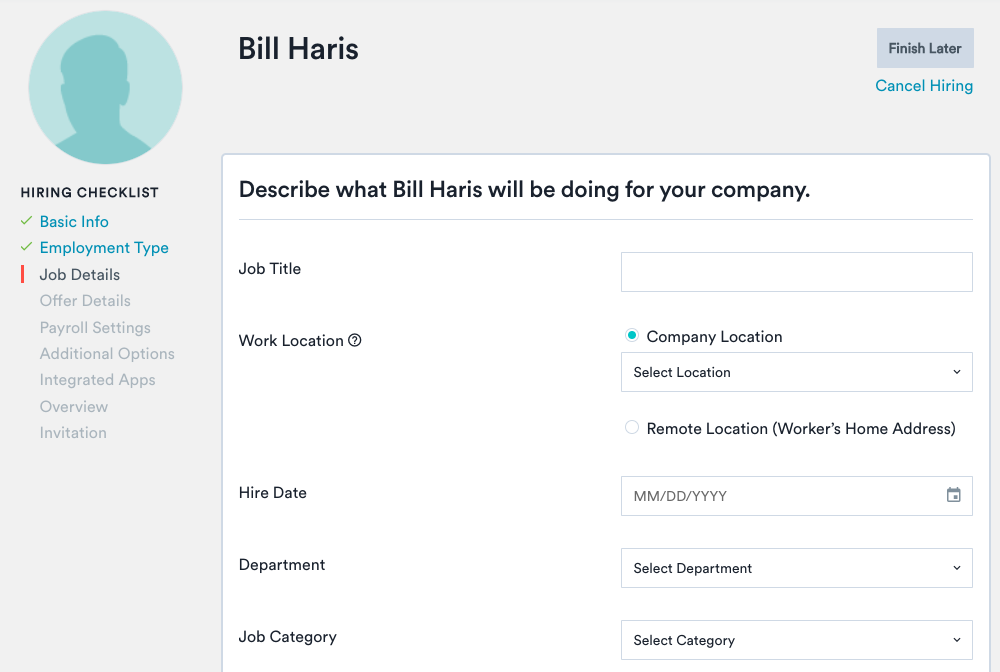Open the Select Location dropdown
Image resolution: width=1000 pixels, height=672 pixels.
(796, 371)
